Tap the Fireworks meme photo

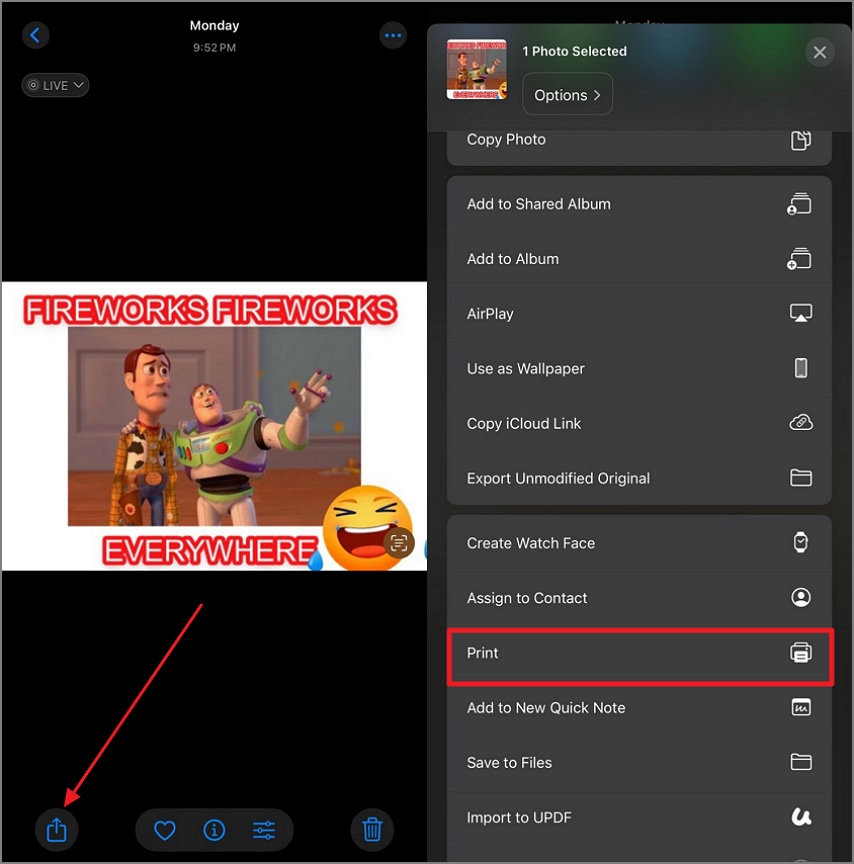(x=214, y=426)
